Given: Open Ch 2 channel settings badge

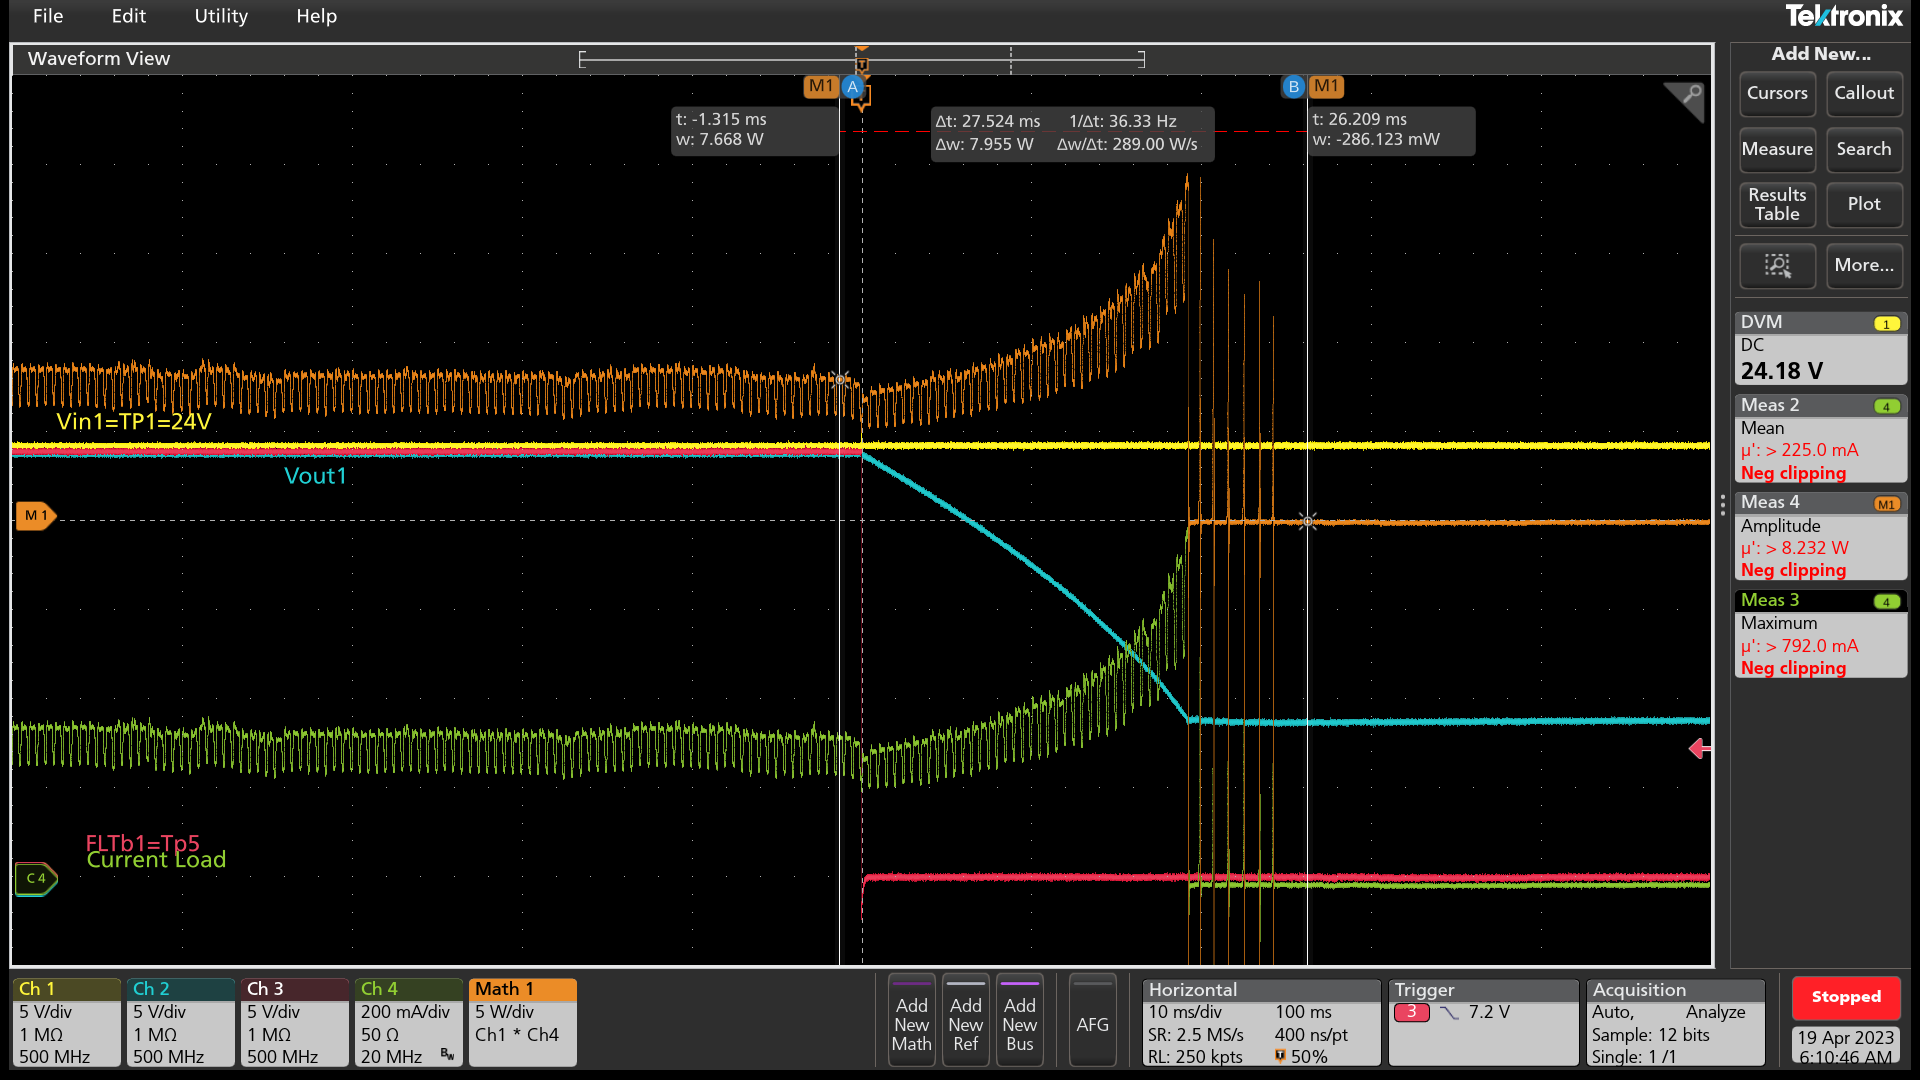Looking at the screenshot, I should pos(181,1022).
